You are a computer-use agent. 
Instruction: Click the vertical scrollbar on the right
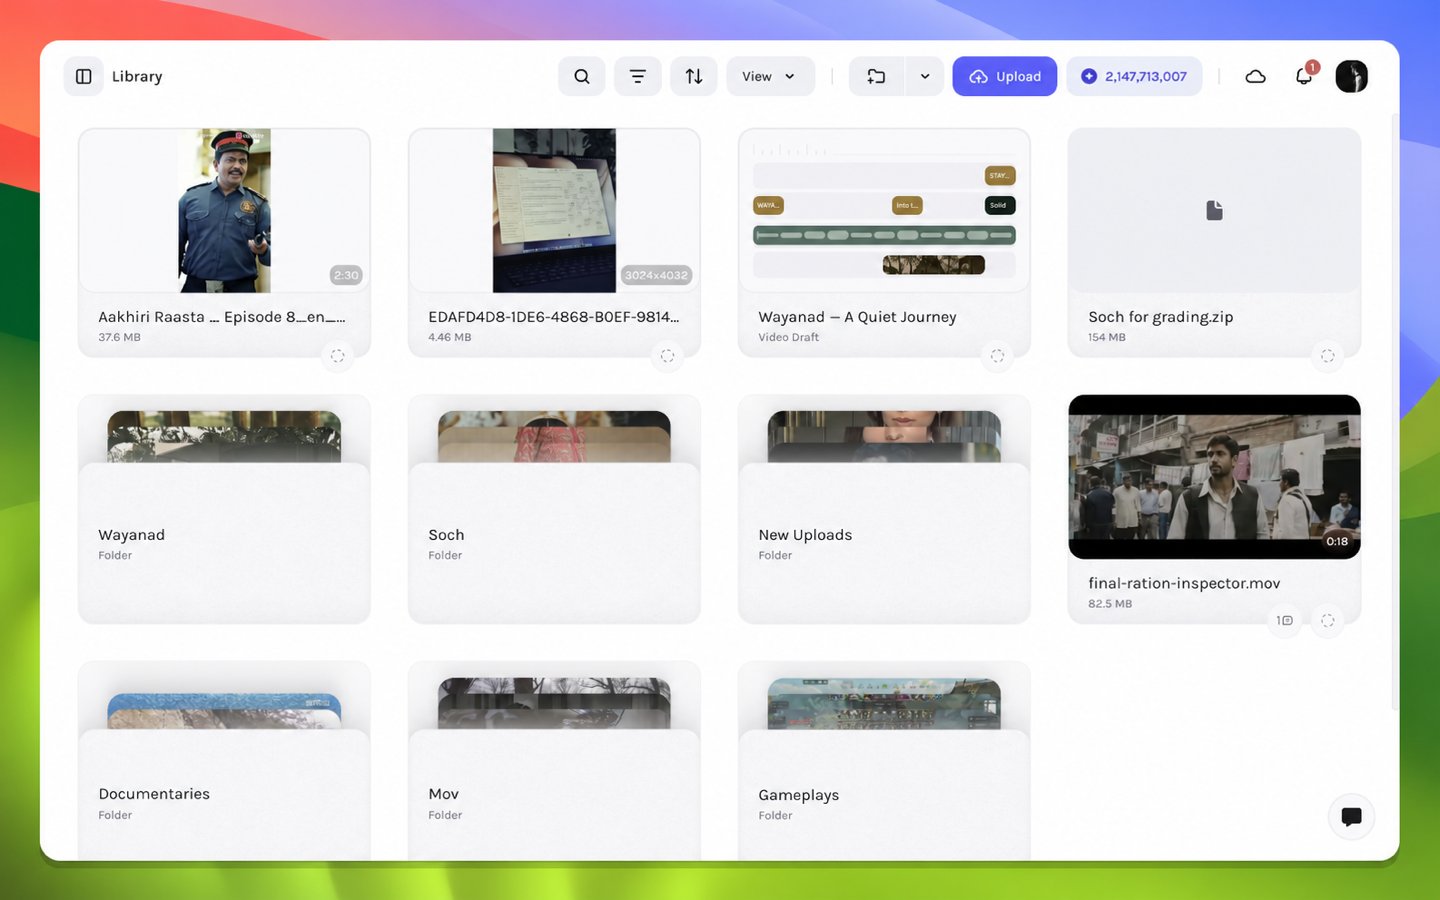pyautogui.click(x=1395, y=410)
